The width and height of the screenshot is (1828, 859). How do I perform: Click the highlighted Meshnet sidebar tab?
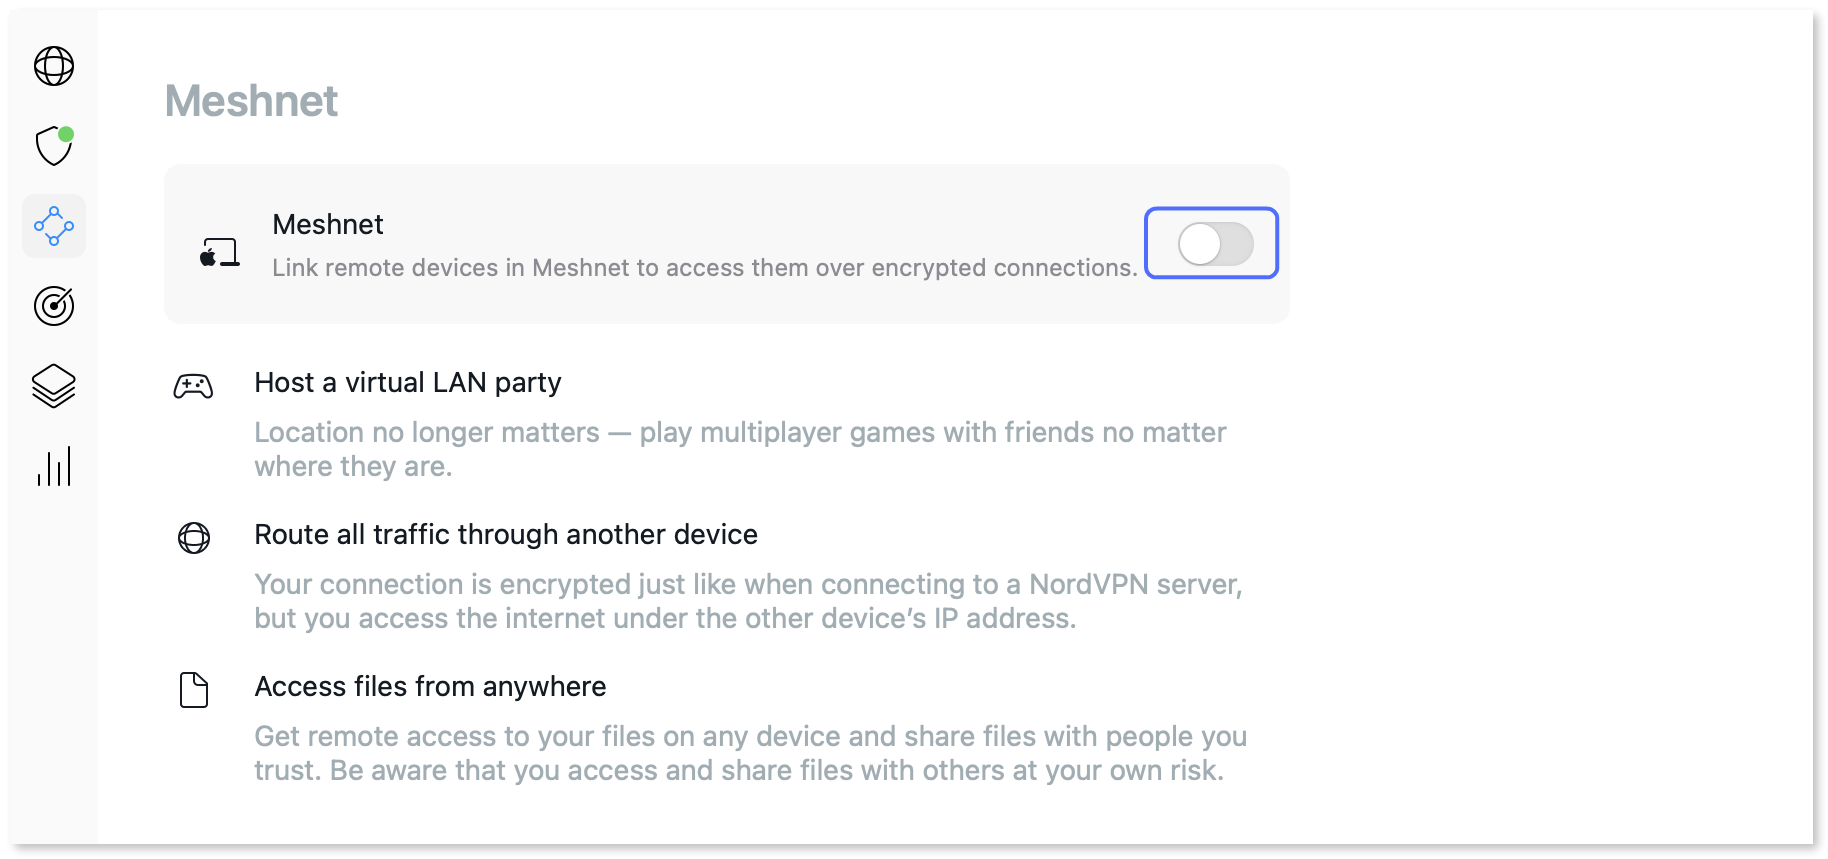point(54,226)
